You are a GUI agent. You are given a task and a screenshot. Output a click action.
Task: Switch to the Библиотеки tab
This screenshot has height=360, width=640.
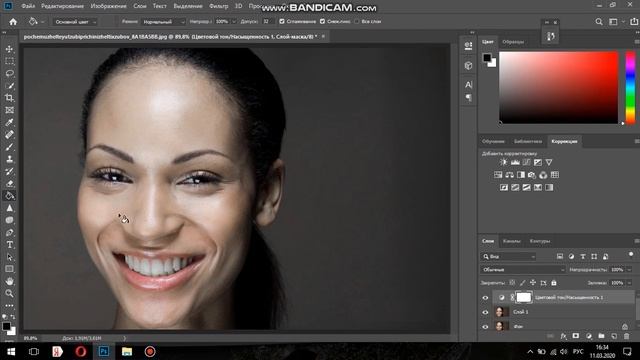point(528,142)
